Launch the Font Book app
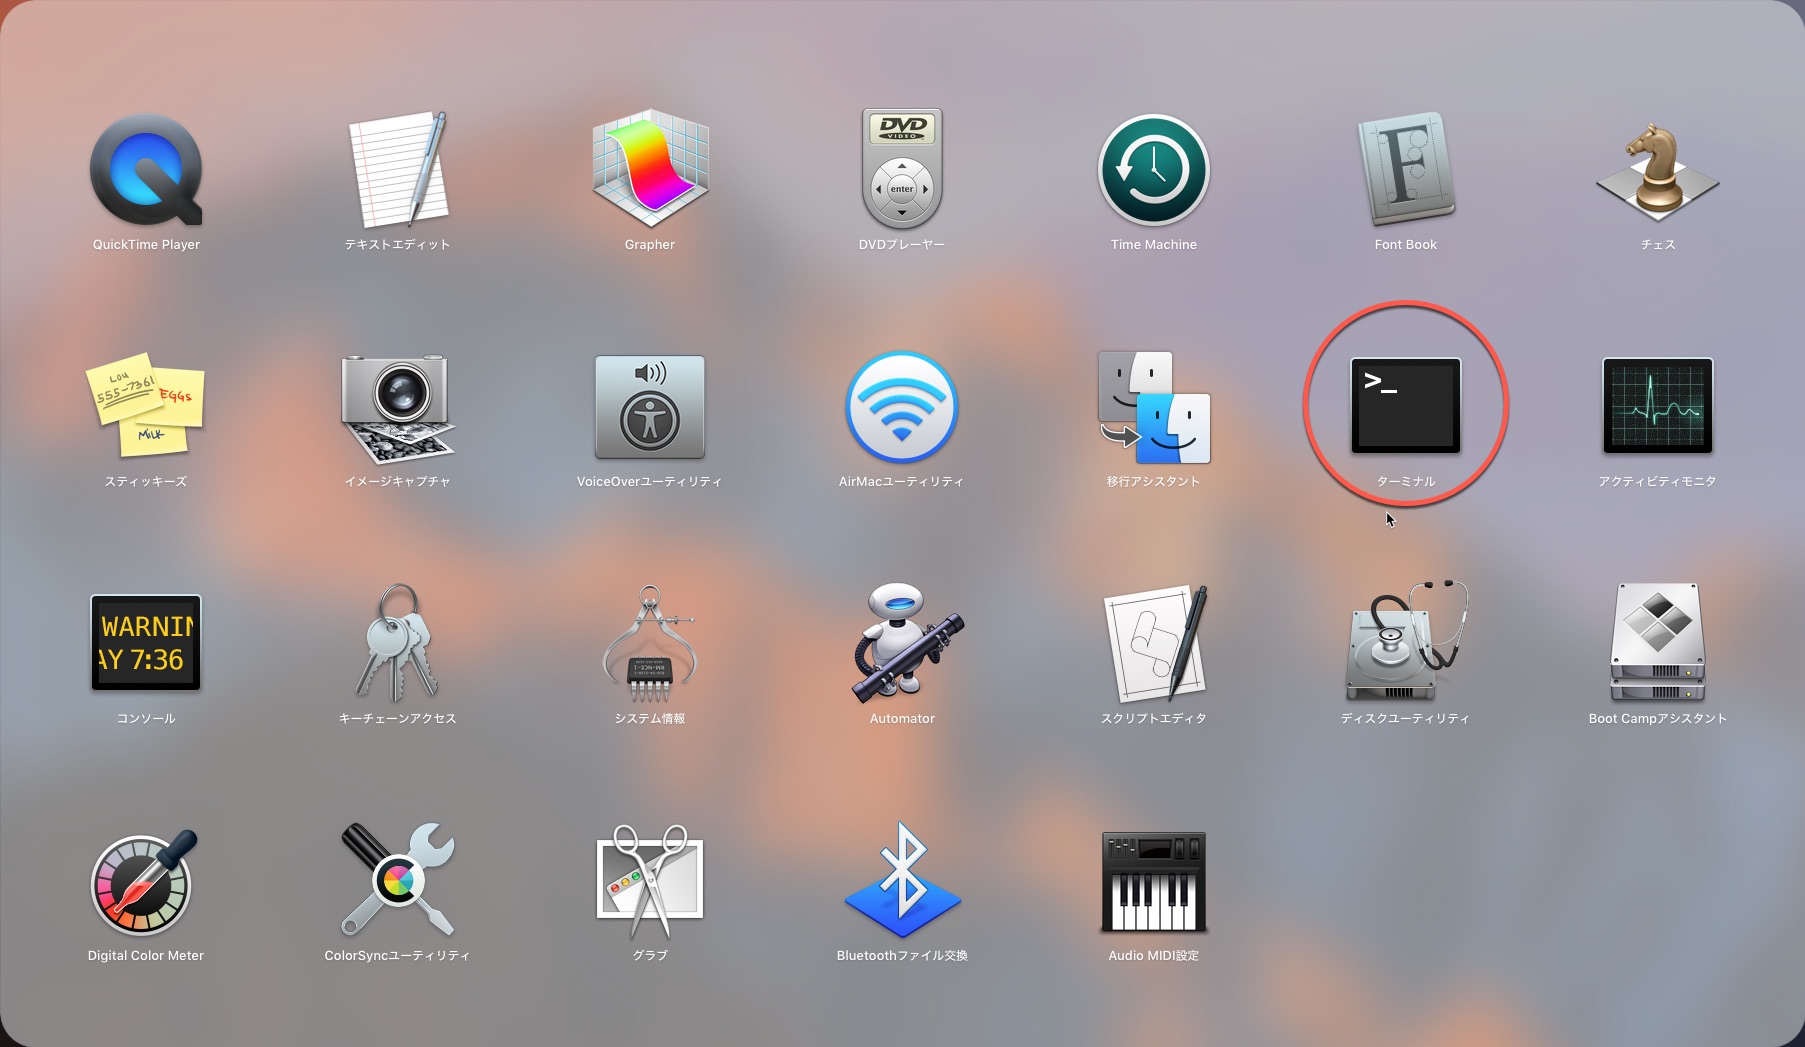 (1406, 169)
